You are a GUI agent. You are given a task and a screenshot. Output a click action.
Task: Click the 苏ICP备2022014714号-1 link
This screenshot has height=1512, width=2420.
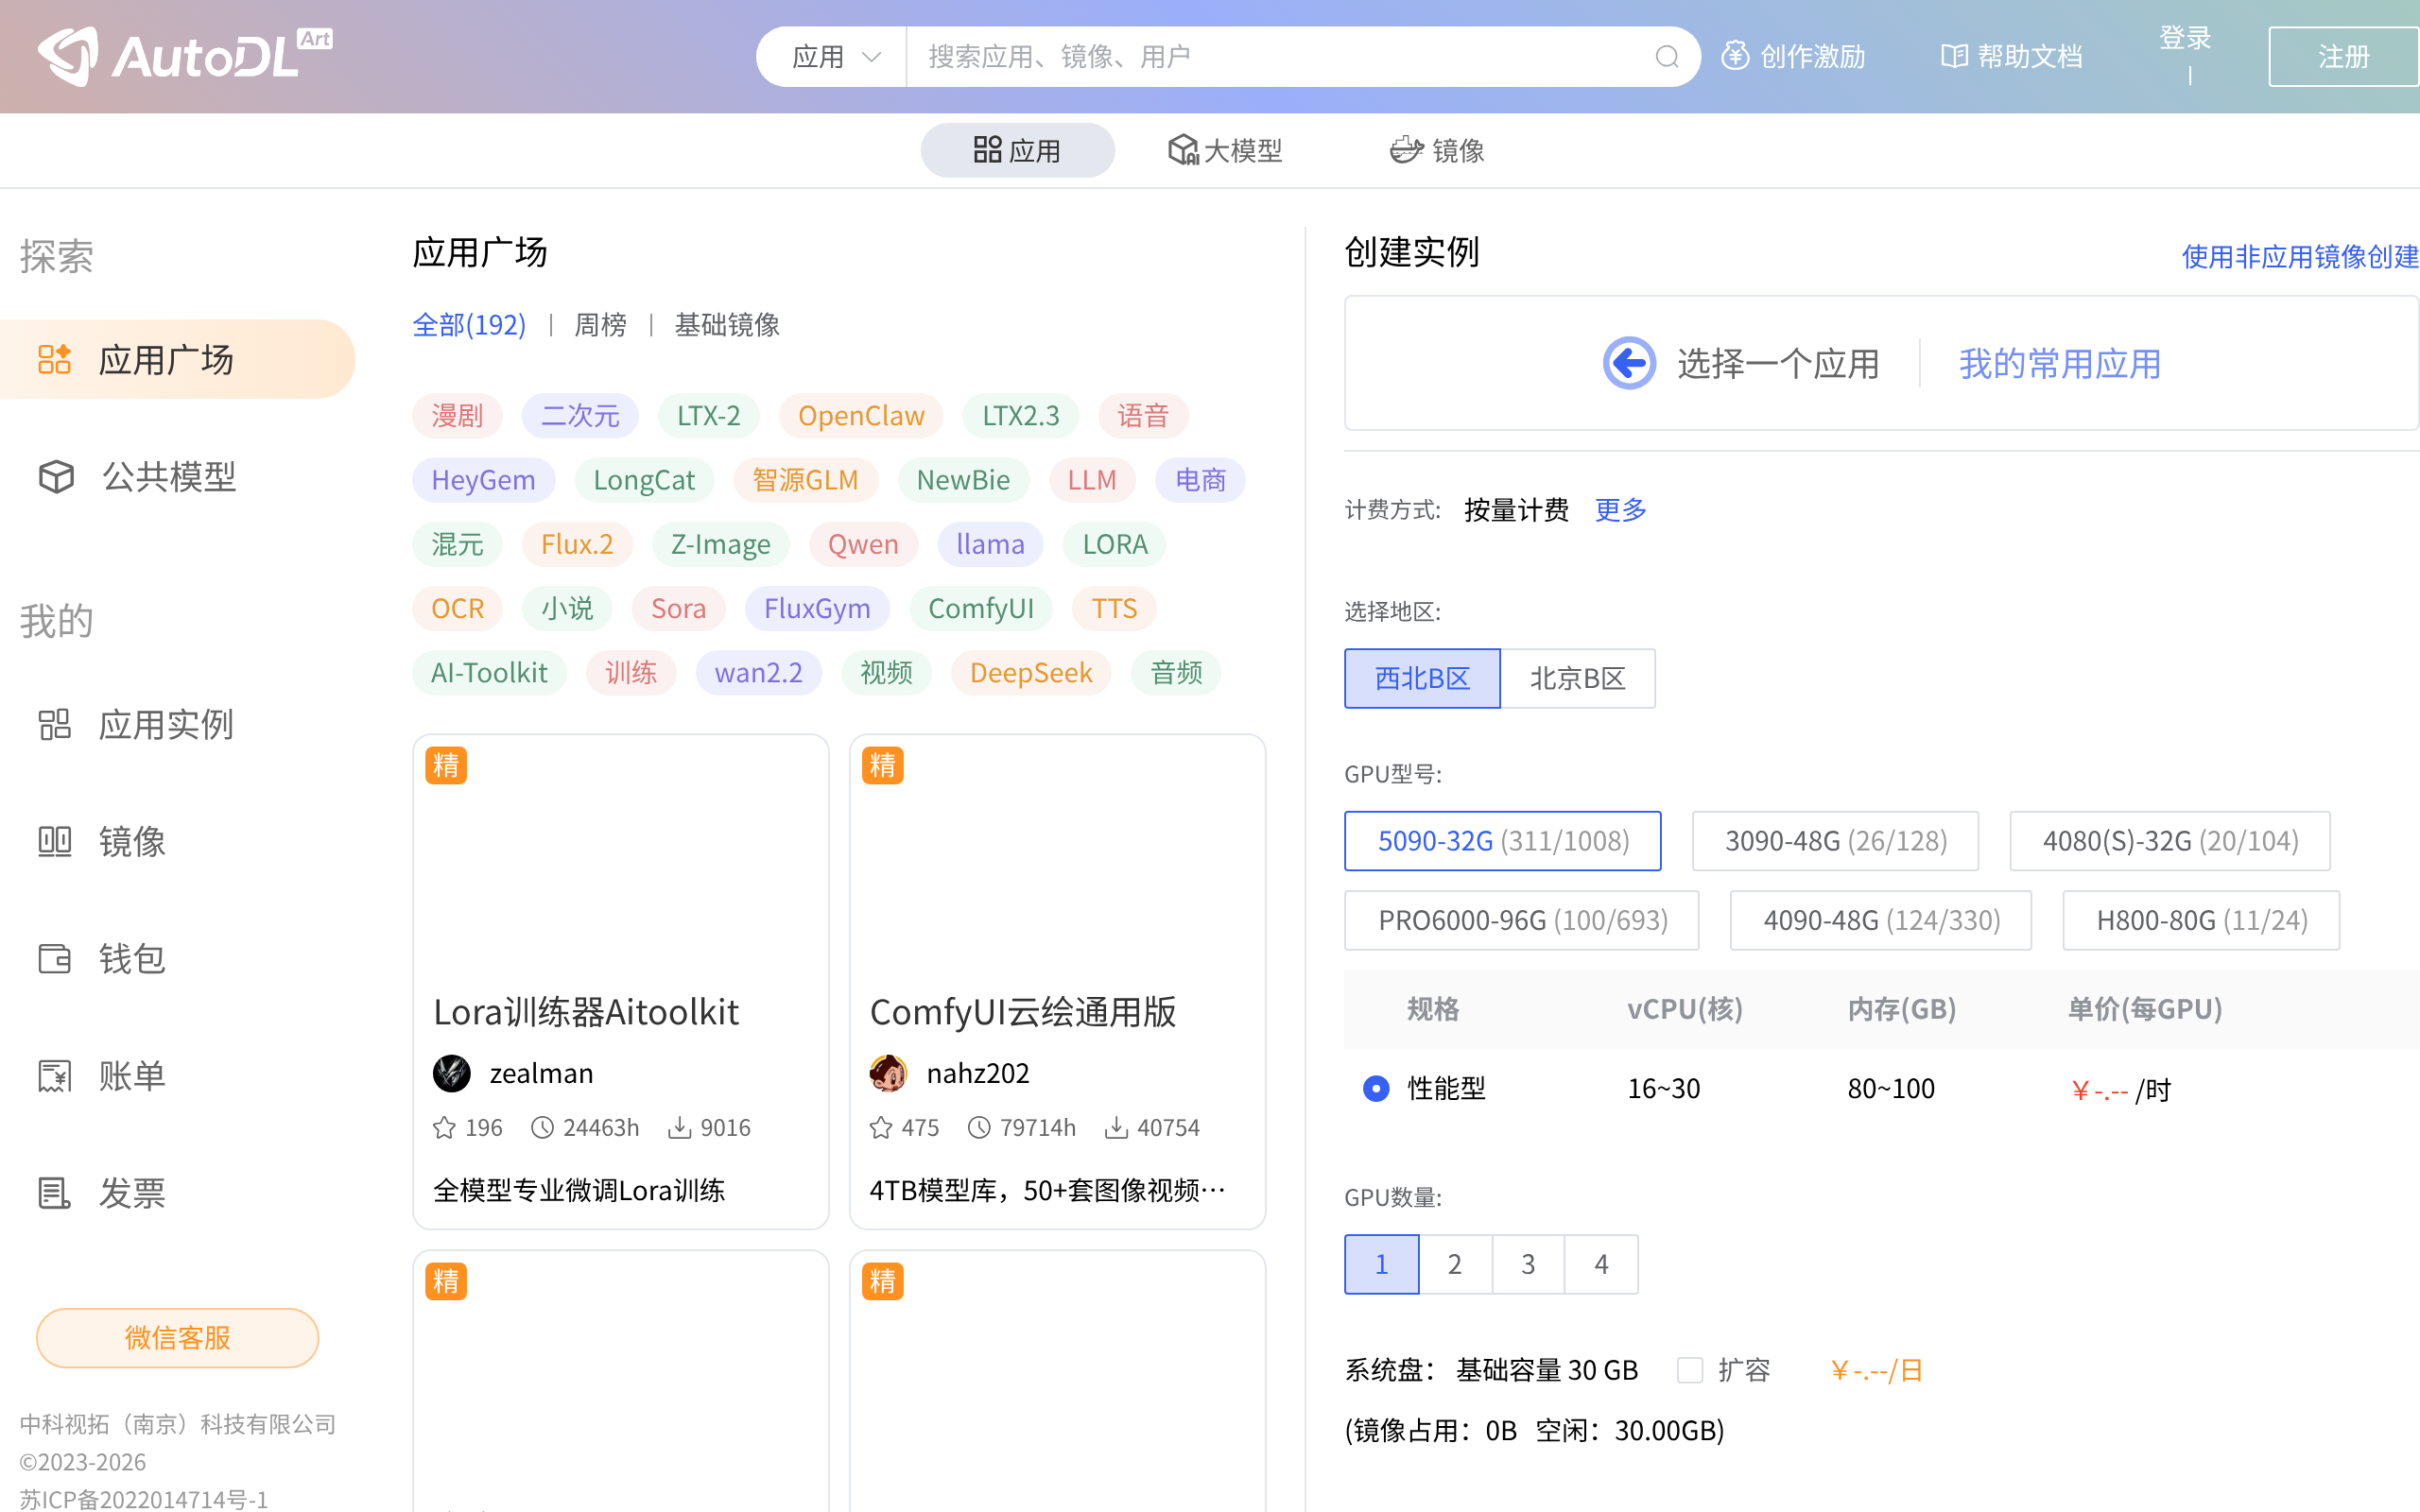144,1498
